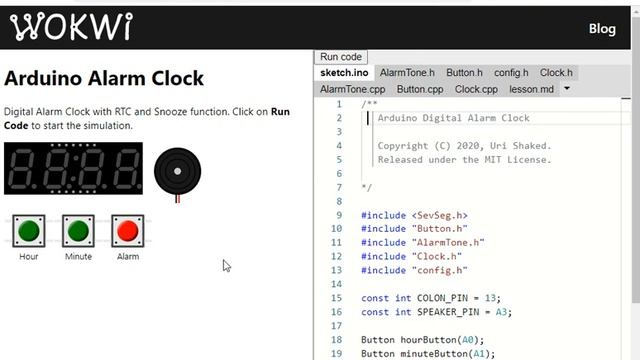Switch to sketch.ino tab
The height and width of the screenshot is (360, 640).
coord(344,73)
